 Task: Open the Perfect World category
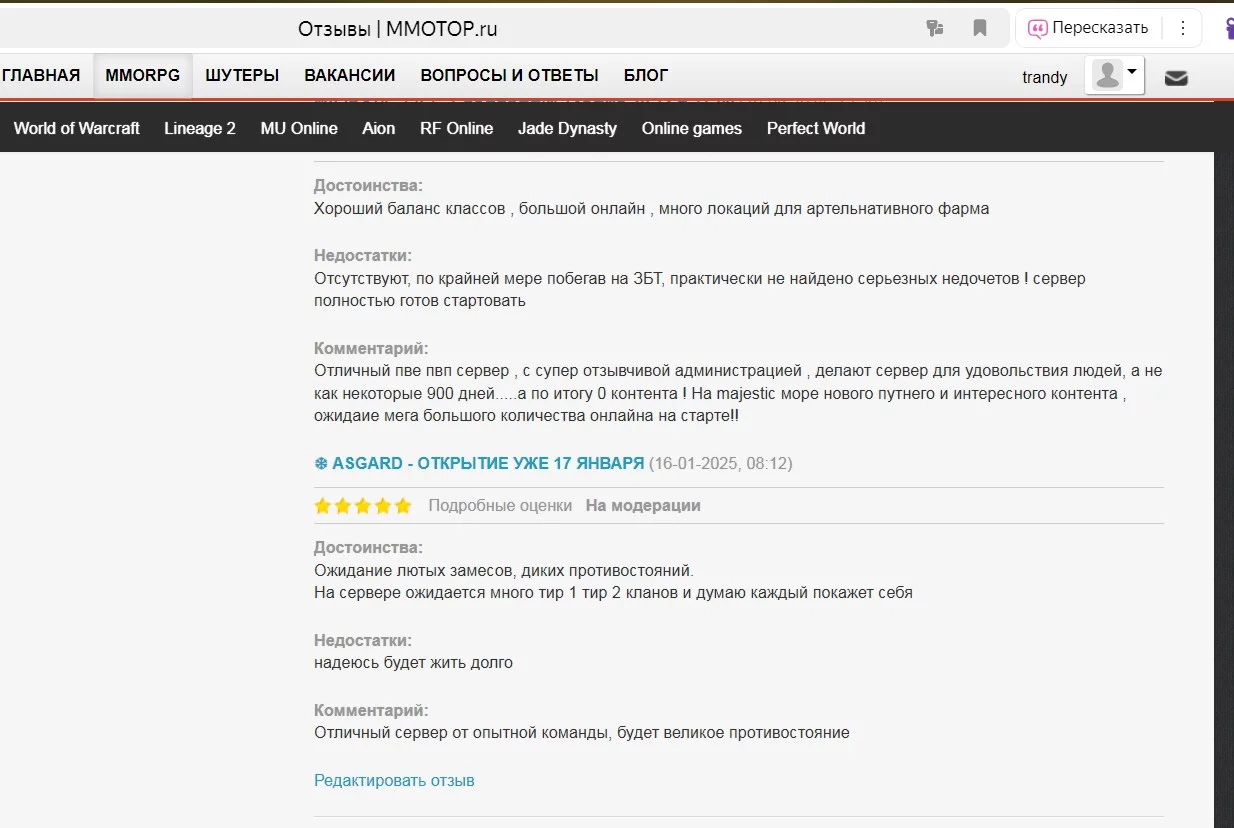point(815,128)
